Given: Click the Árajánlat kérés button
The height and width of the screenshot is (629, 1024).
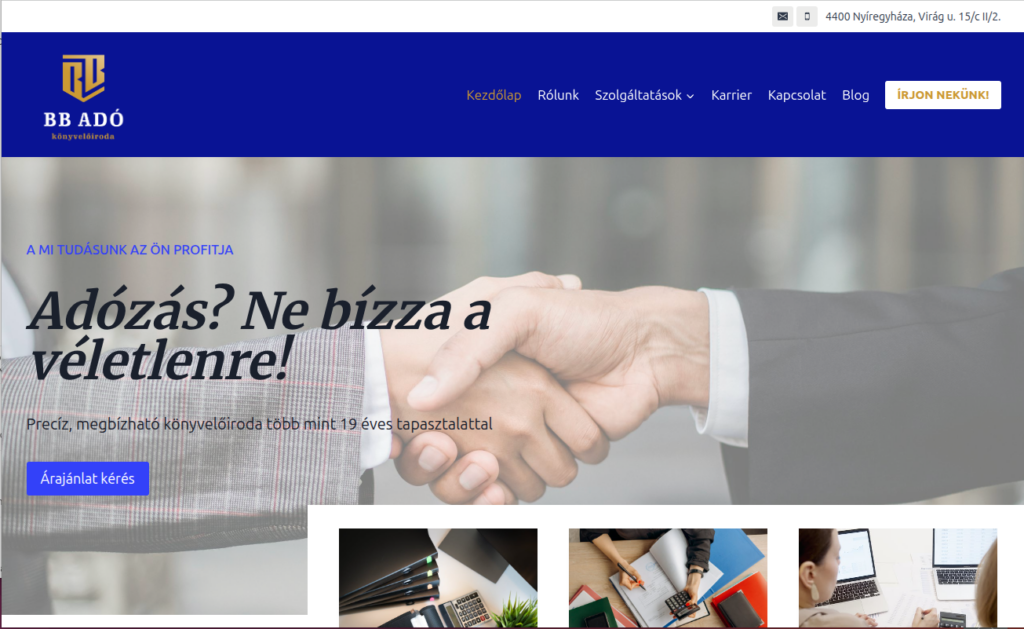Looking at the screenshot, I should 88,478.
